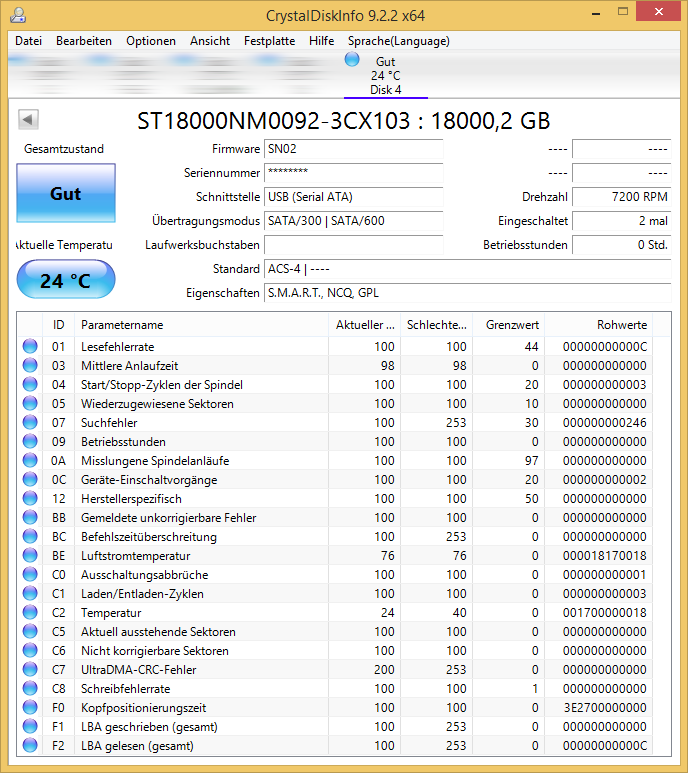
Task: Click status orb of Wiederzugewiesene Sektoren row
Action: [x=30, y=403]
